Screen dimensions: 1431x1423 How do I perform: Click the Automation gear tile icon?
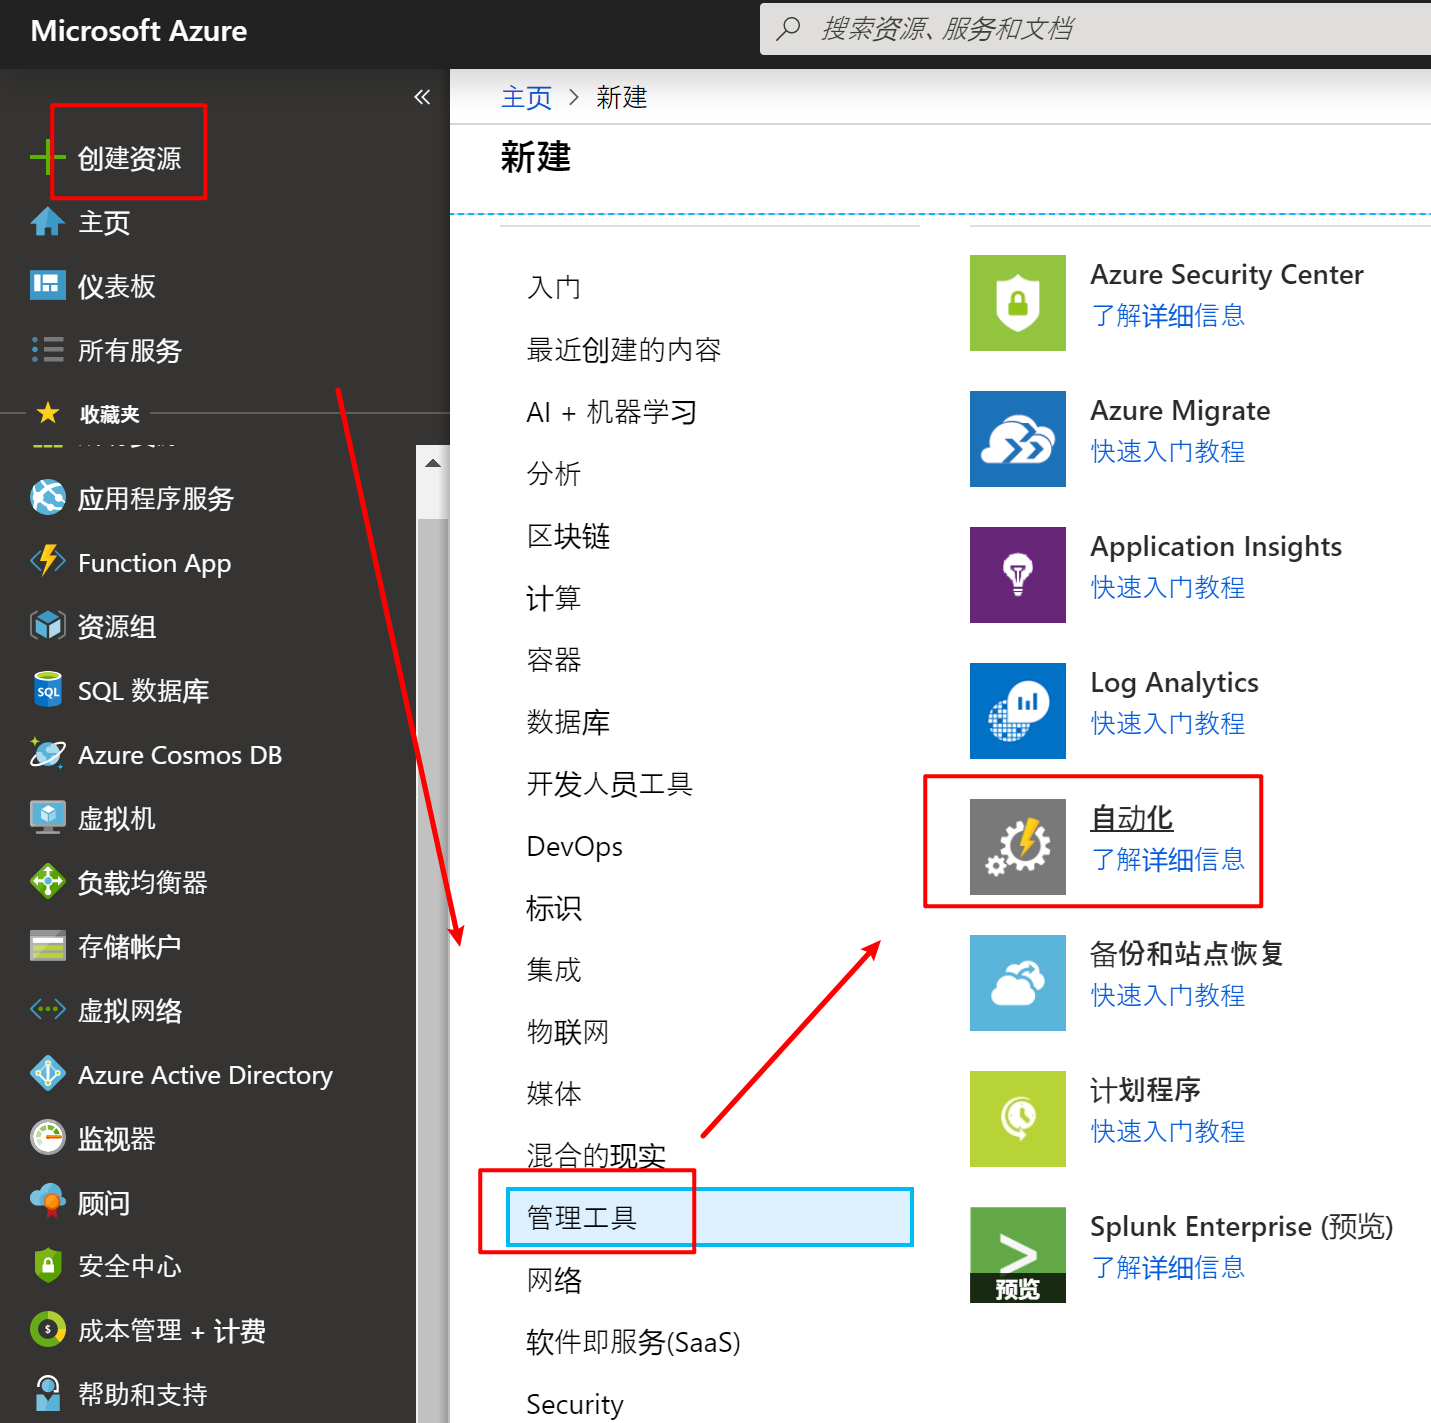(1018, 847)
